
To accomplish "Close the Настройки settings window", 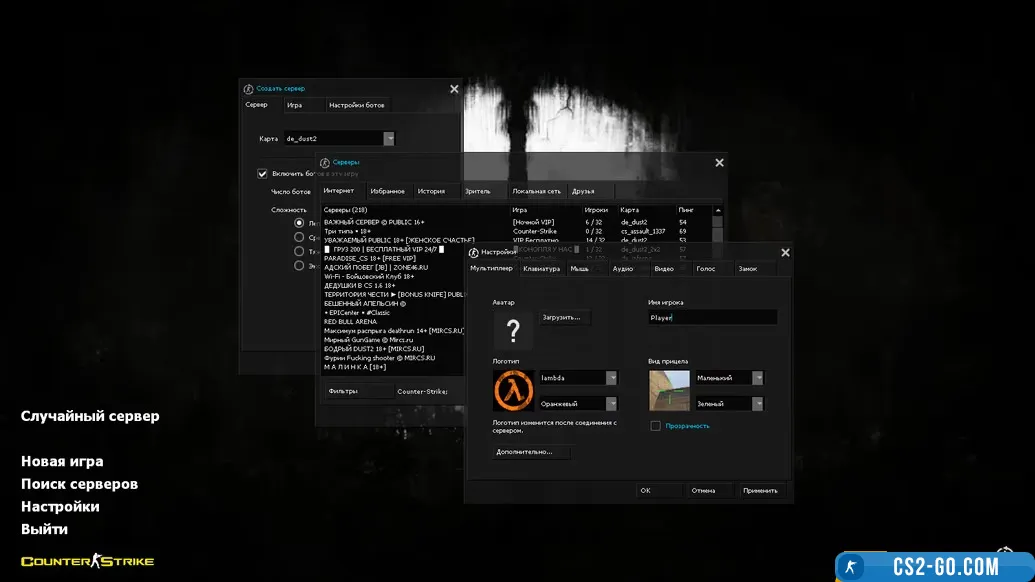I will (x=785, y=253).
